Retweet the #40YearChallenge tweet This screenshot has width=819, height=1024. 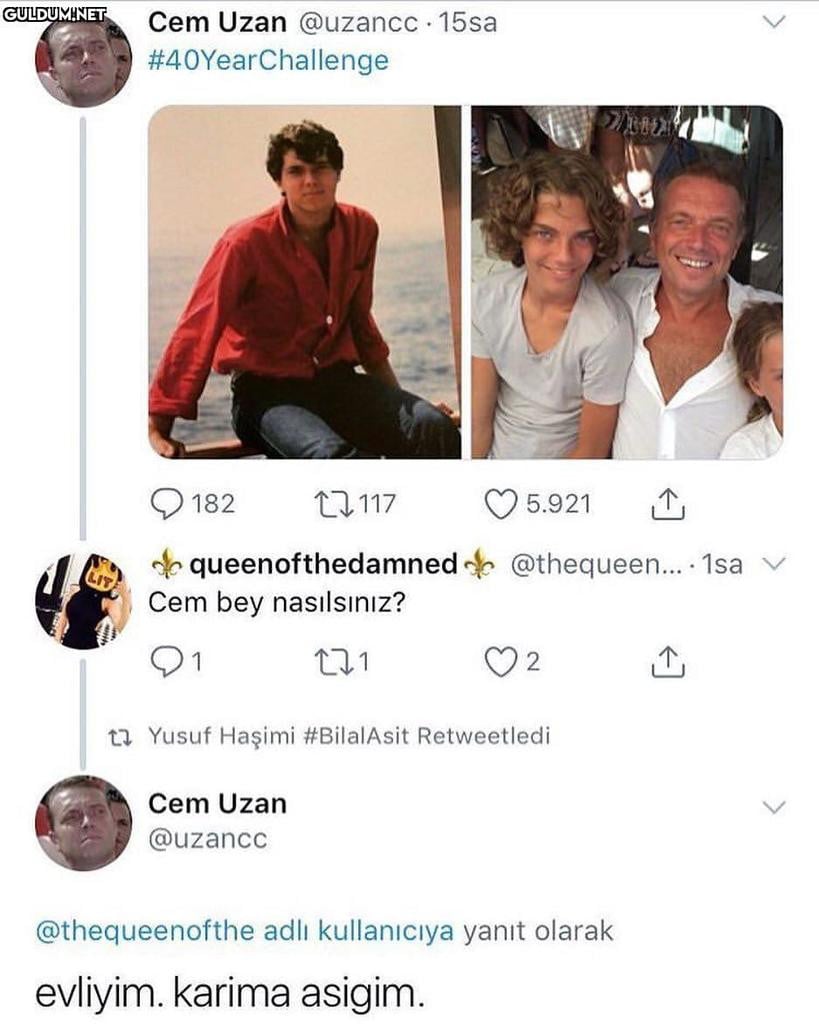332,503
